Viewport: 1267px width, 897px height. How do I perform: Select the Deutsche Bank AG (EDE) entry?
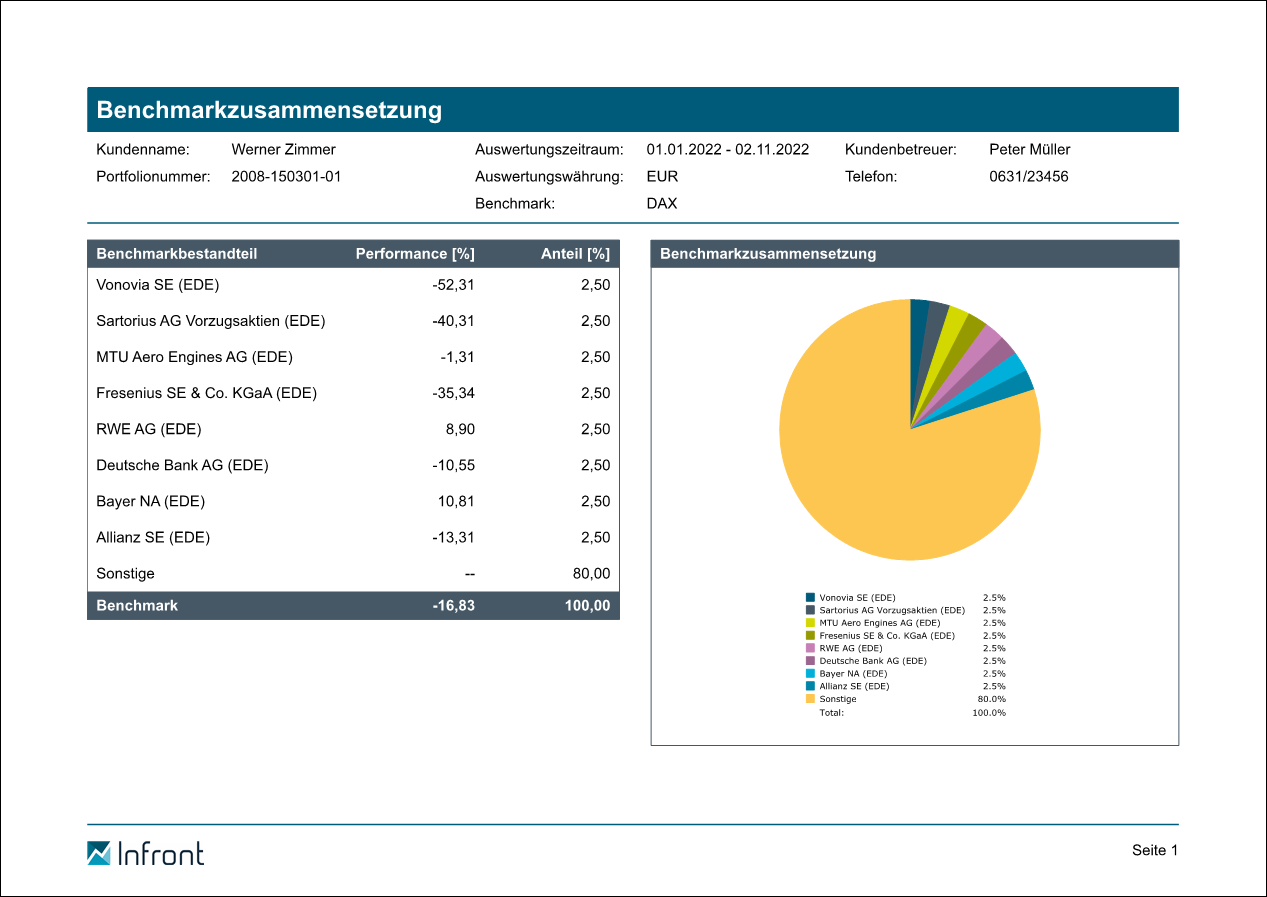[182, 465]
